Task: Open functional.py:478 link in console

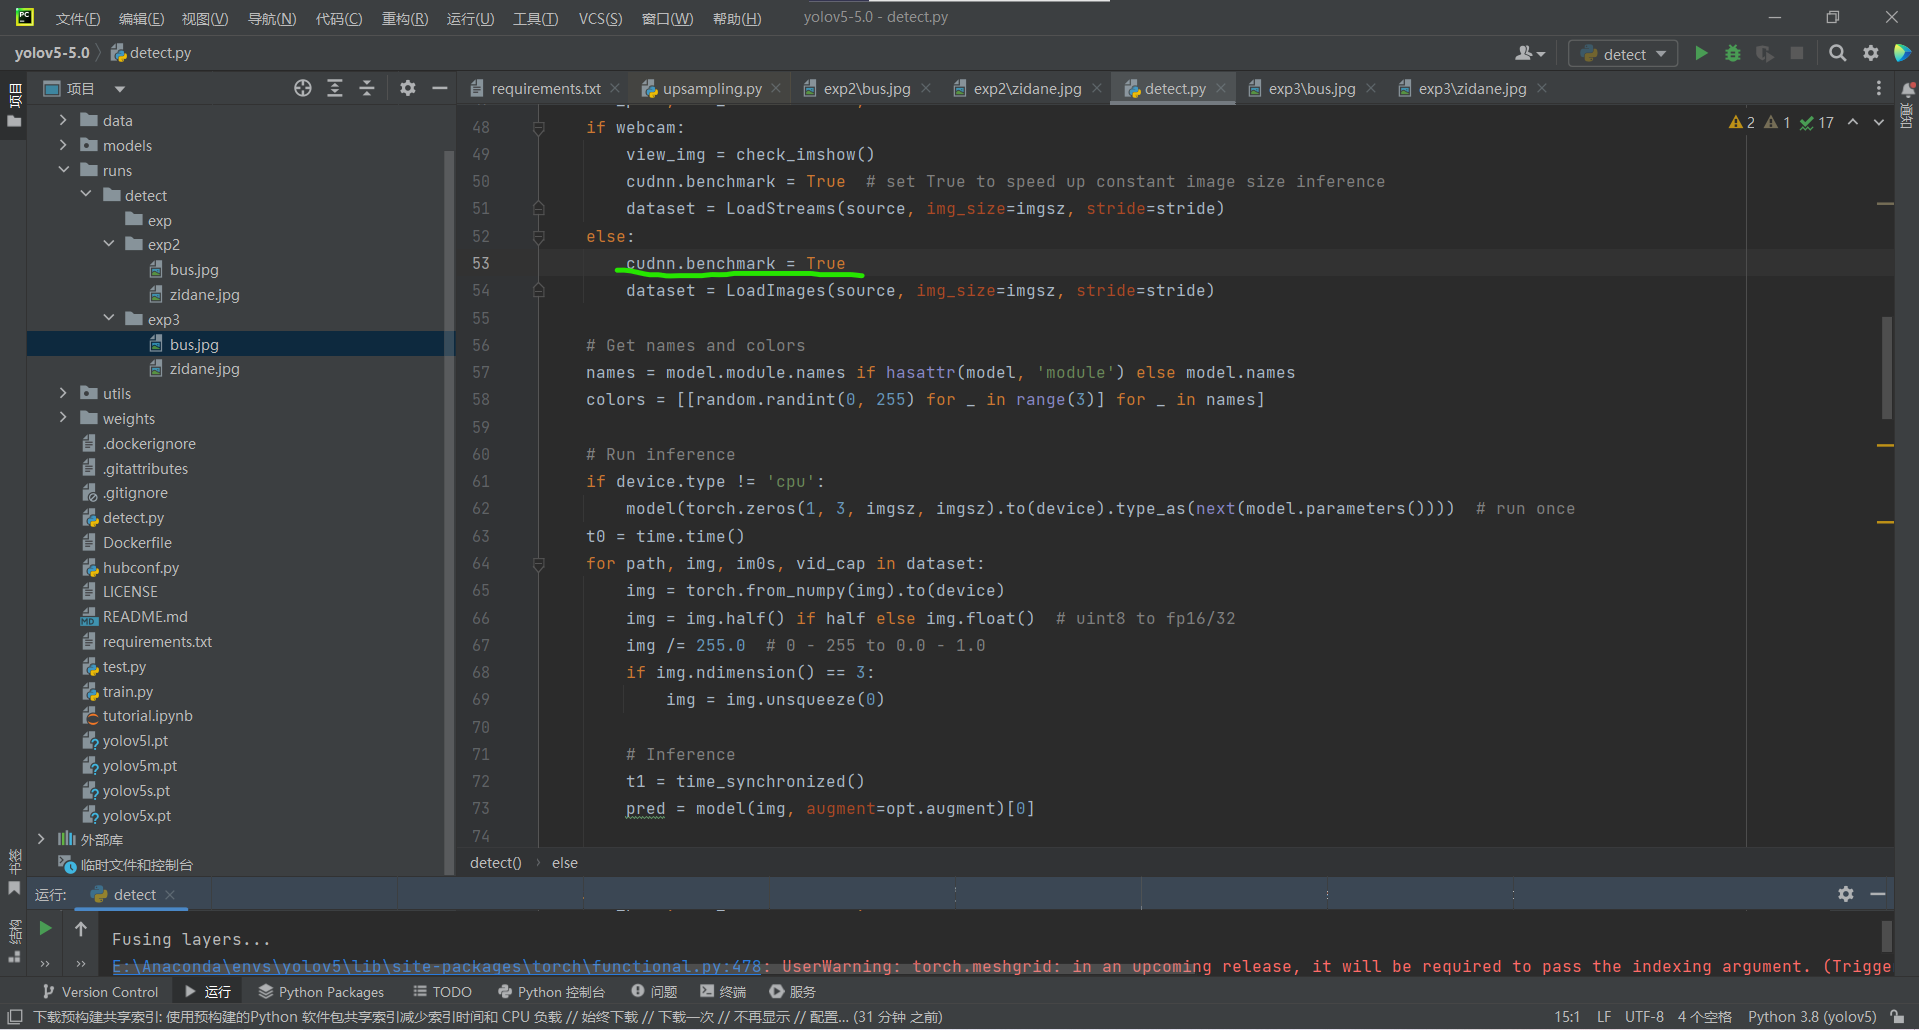Action: [x=436, y=966]
